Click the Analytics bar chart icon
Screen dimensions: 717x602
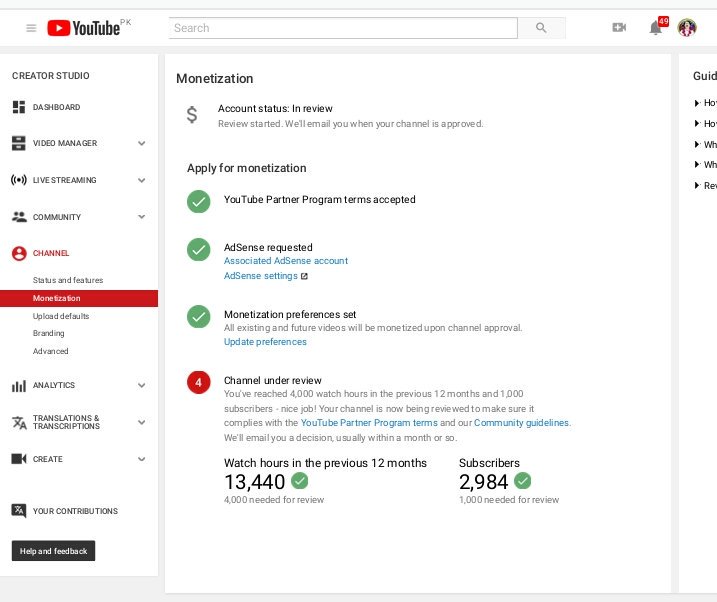19,386
